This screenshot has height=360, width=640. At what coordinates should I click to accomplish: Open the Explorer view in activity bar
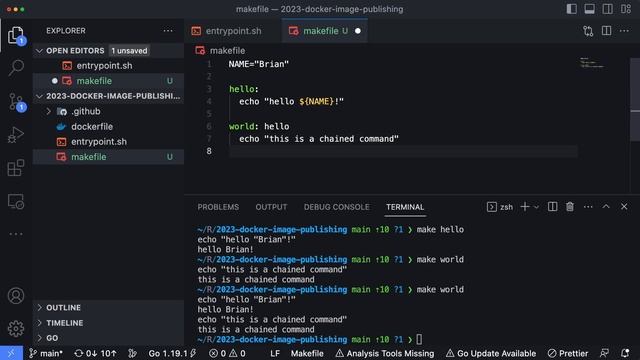tap(16, 35)
